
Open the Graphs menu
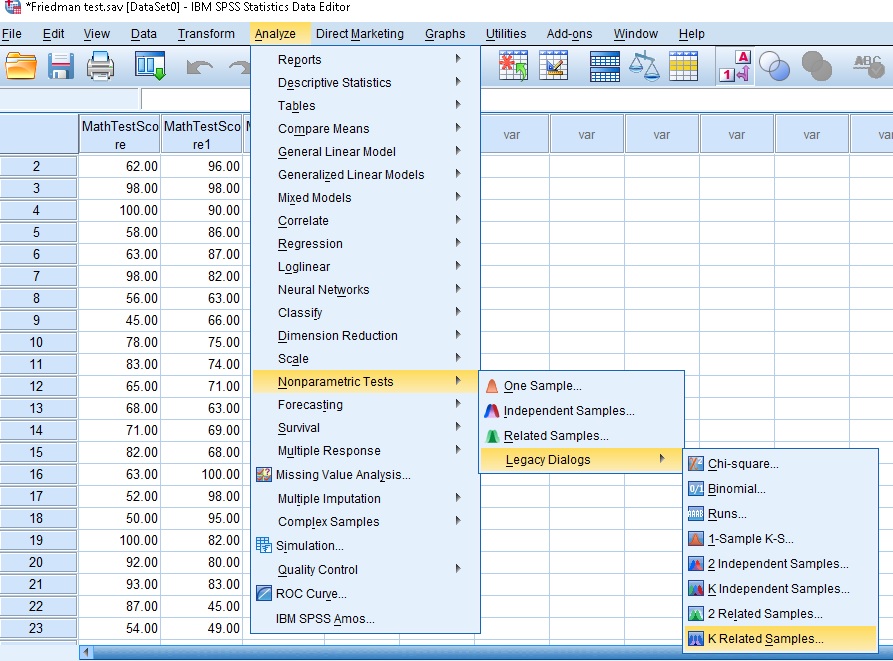pyautogui.click(x=445, y=34)
